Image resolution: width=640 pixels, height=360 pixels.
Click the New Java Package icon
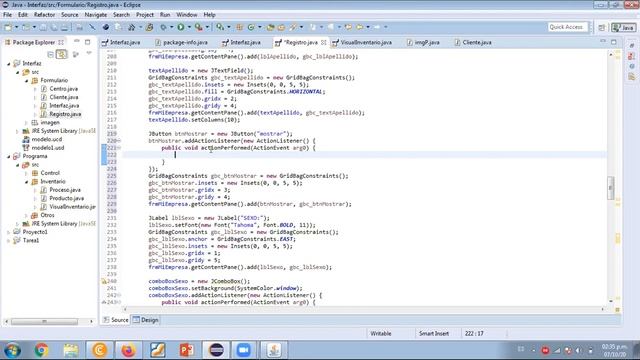240,27
